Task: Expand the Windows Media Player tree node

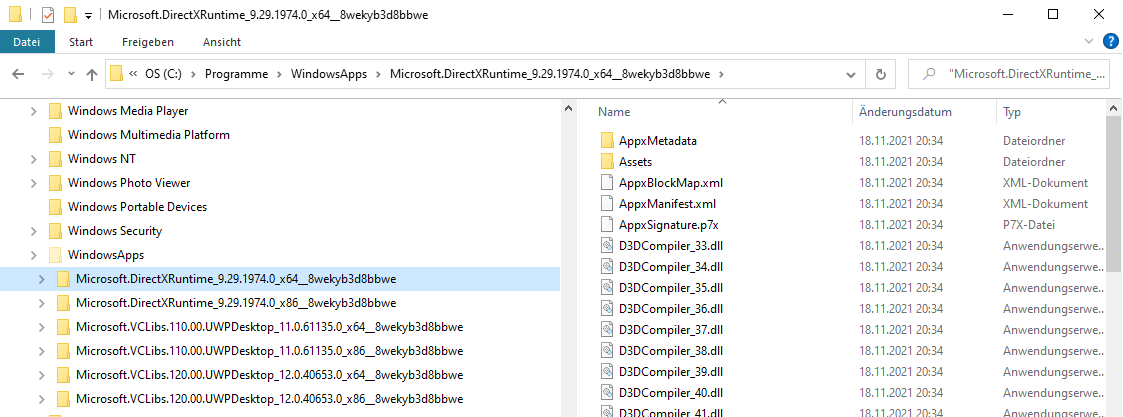Action: [x=34, y=111]
